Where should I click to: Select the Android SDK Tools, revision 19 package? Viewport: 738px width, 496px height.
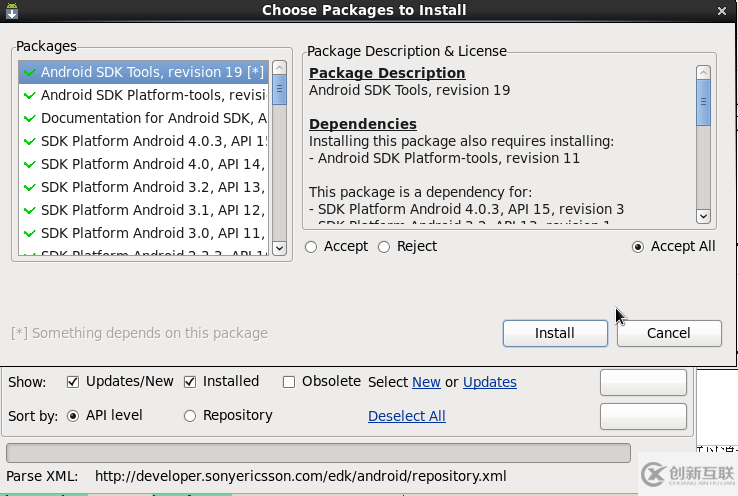pyautogui.click(x=144, y=72)
